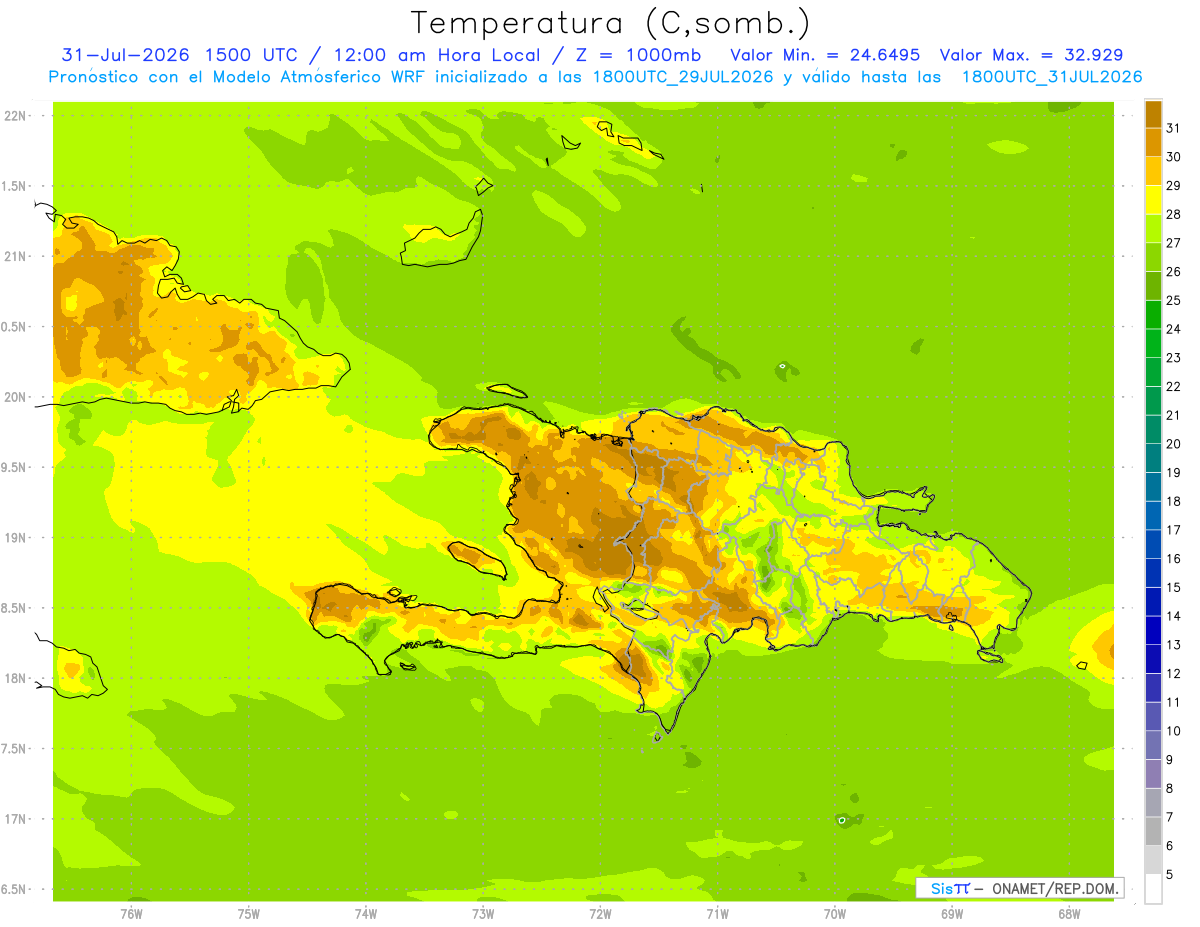1200x927 pixels.
Task: Click the white swatch below 5 in colorbar
Action: point(1153,888)
